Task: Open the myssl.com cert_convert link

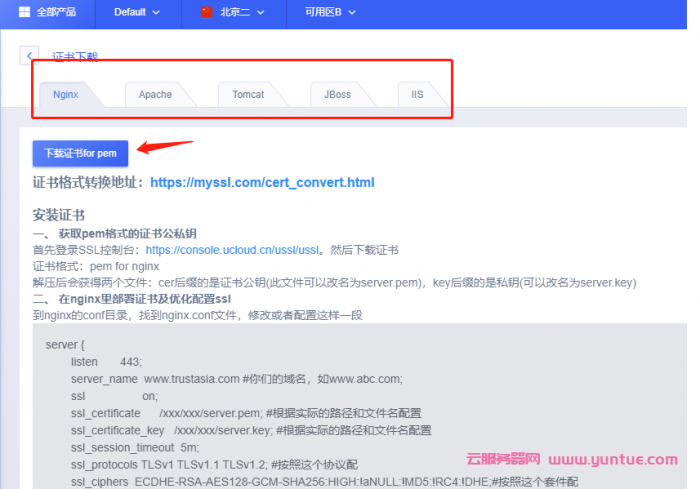Action: [x=261, y=183]
